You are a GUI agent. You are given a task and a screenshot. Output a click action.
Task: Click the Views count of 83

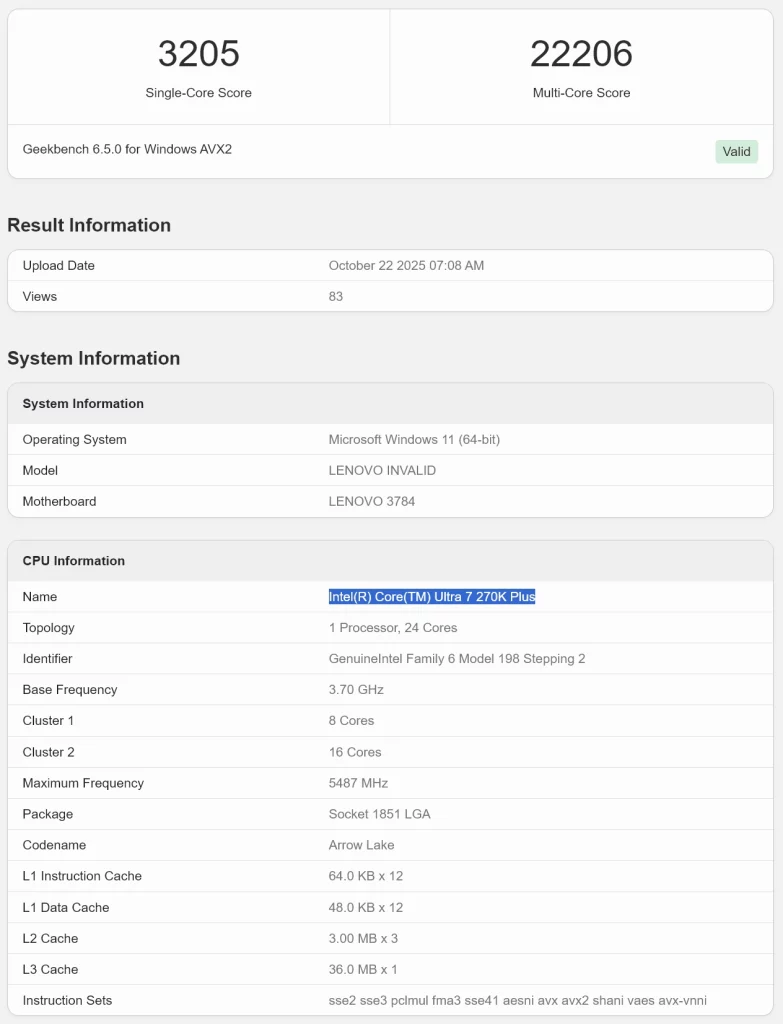click(x=336, y=297)
